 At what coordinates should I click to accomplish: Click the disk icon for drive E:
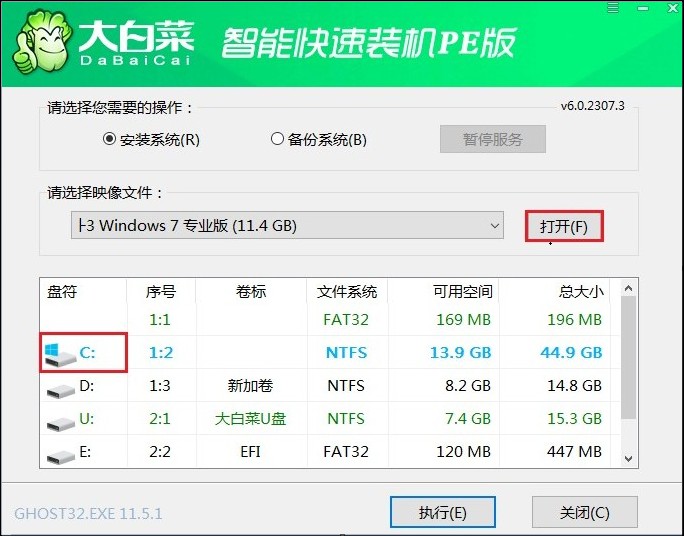[59, 454]
